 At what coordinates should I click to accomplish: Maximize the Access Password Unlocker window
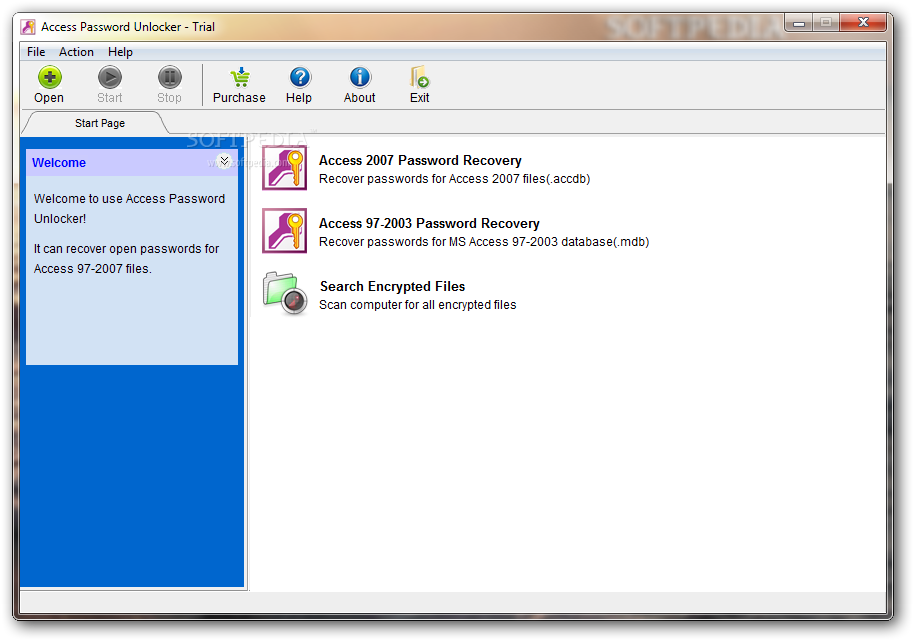[x=826, y=23]
